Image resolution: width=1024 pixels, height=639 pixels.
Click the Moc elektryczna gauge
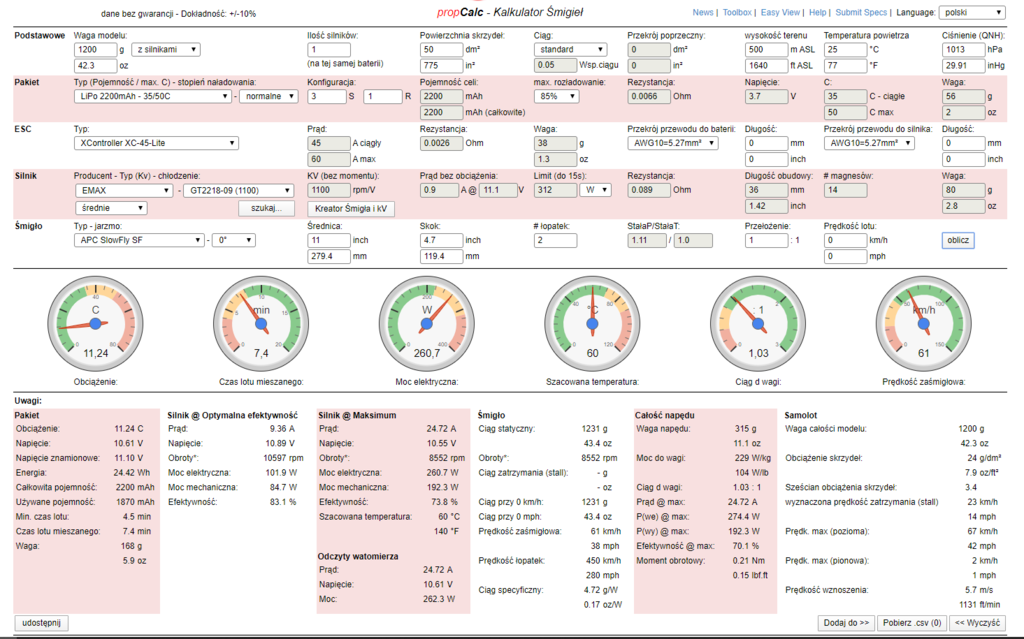427,319
